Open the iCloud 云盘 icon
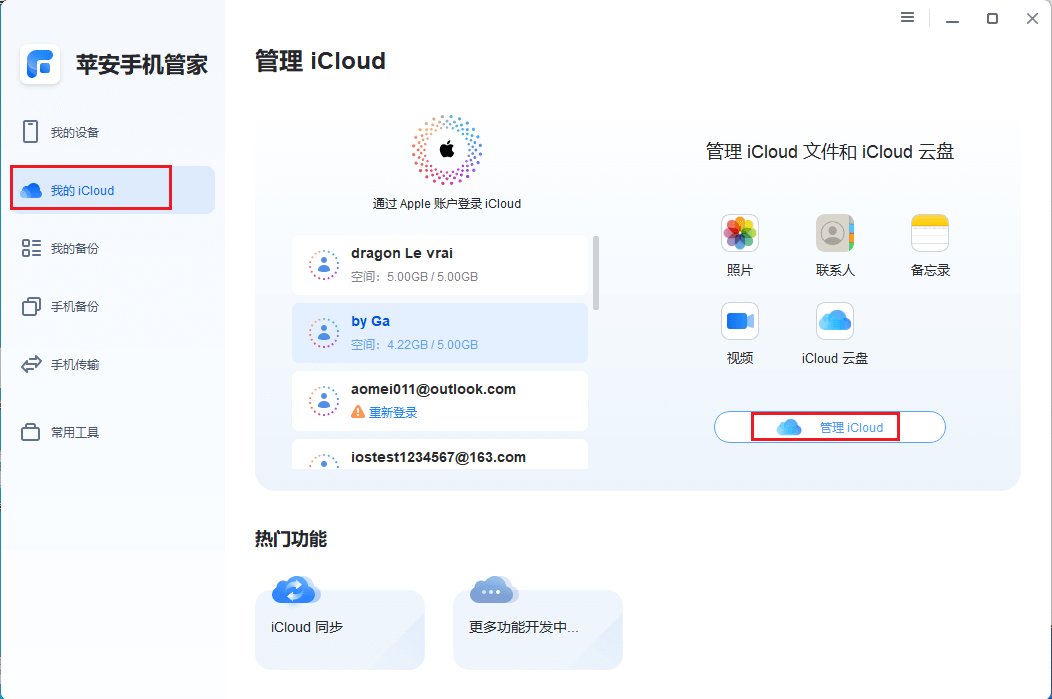This screenshot has width=1052, height=699. click(834, 320)
